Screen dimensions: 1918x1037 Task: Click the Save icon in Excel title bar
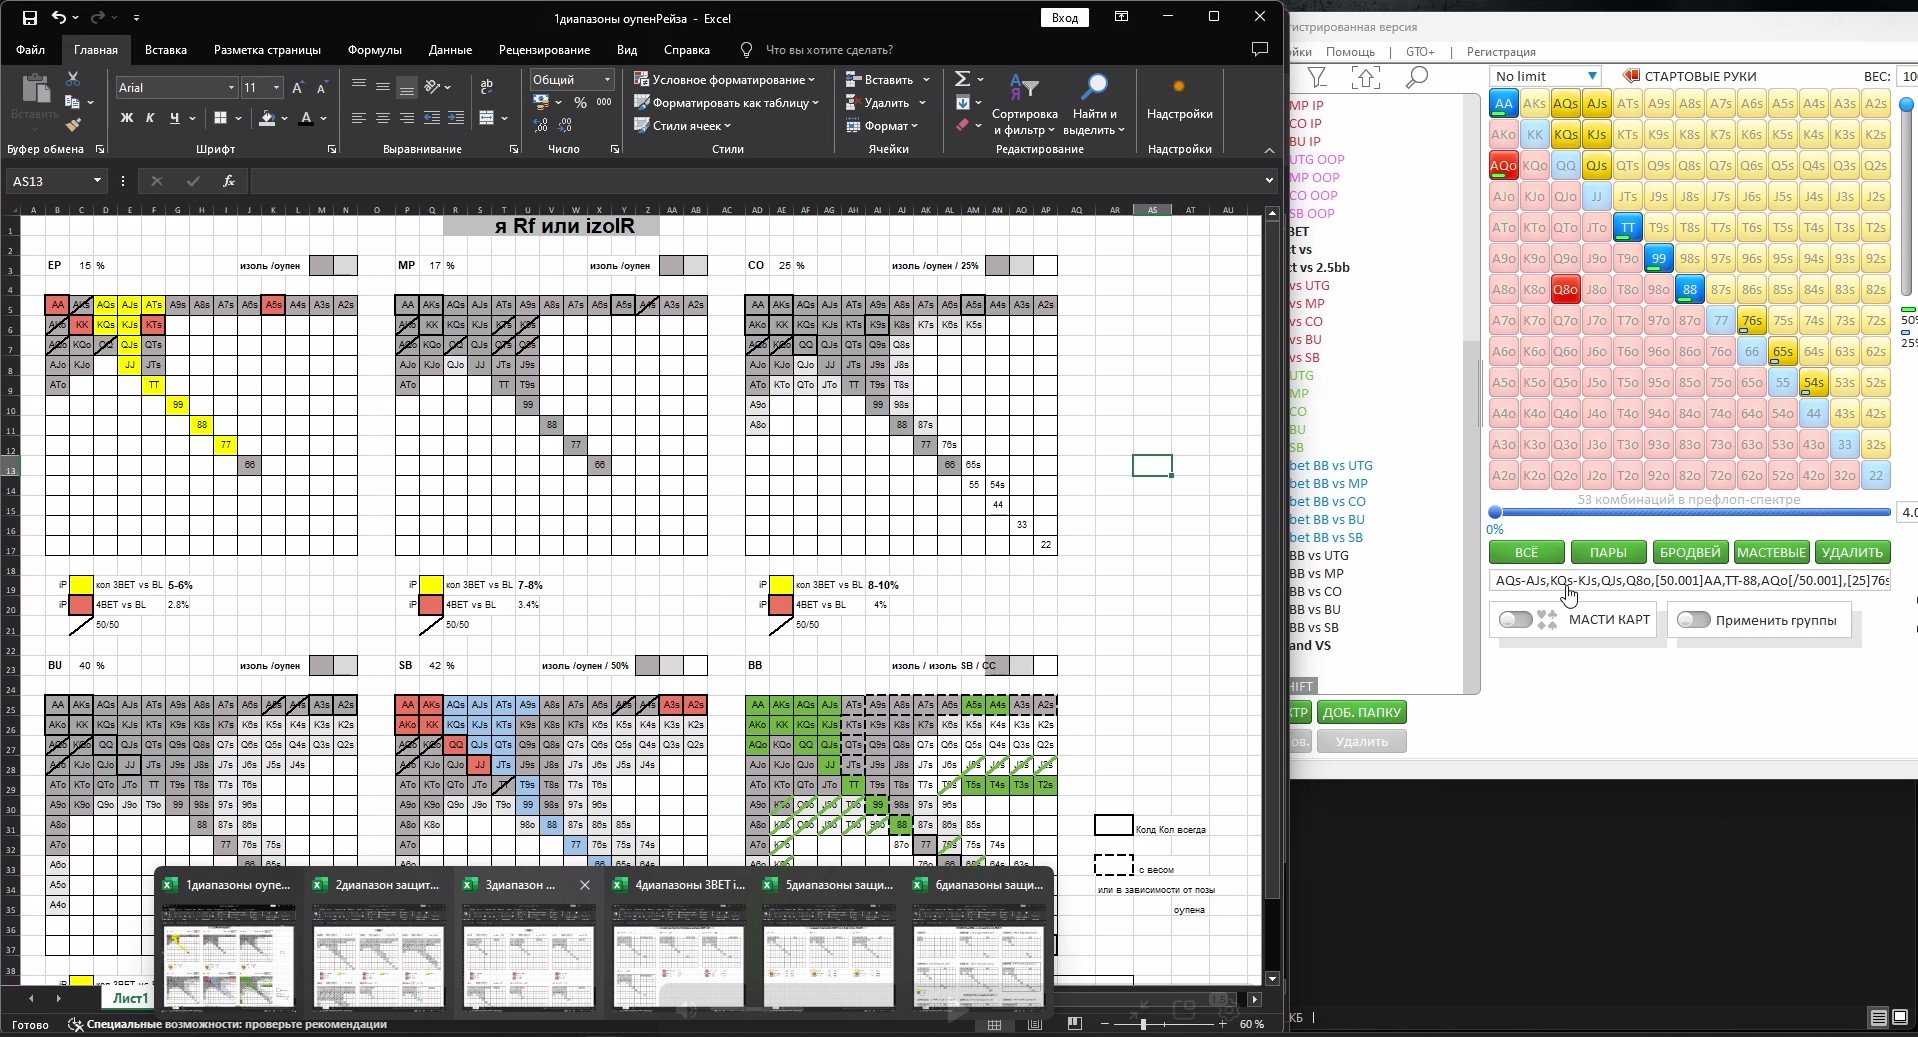click(29, 17)
